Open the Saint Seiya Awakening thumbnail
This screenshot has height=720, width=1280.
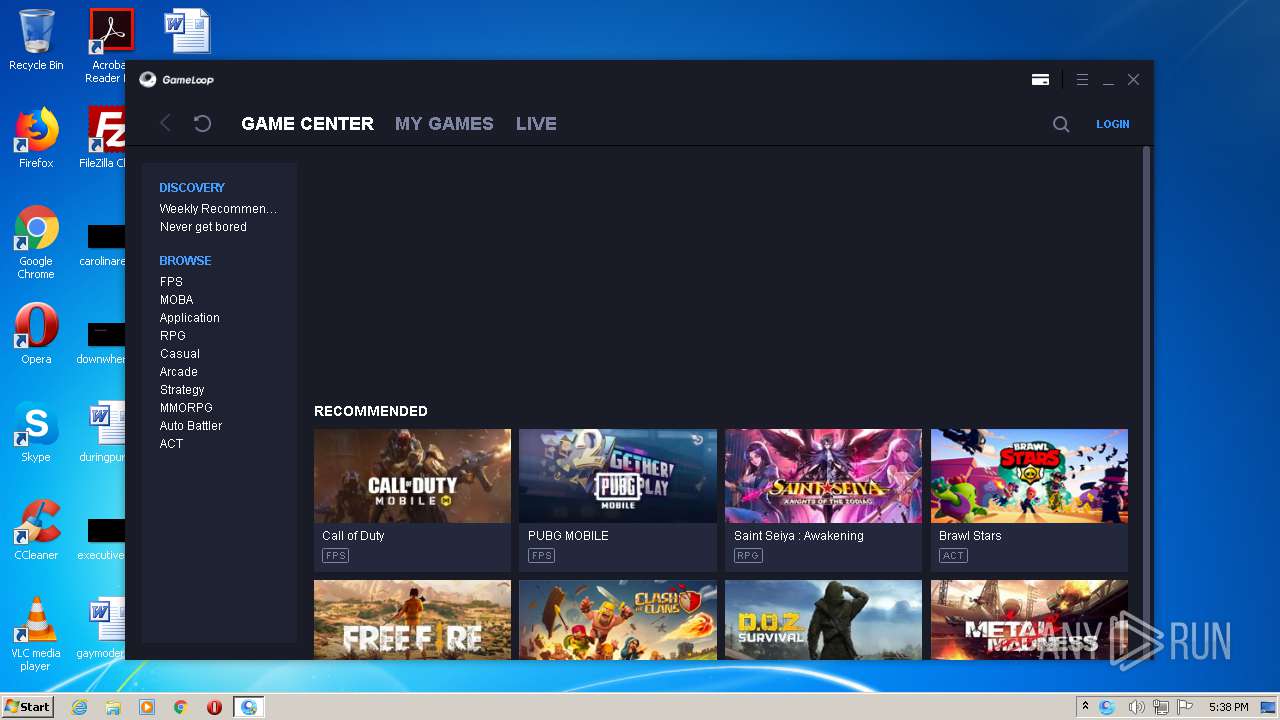pyautogui.click(x=823, y=476)
